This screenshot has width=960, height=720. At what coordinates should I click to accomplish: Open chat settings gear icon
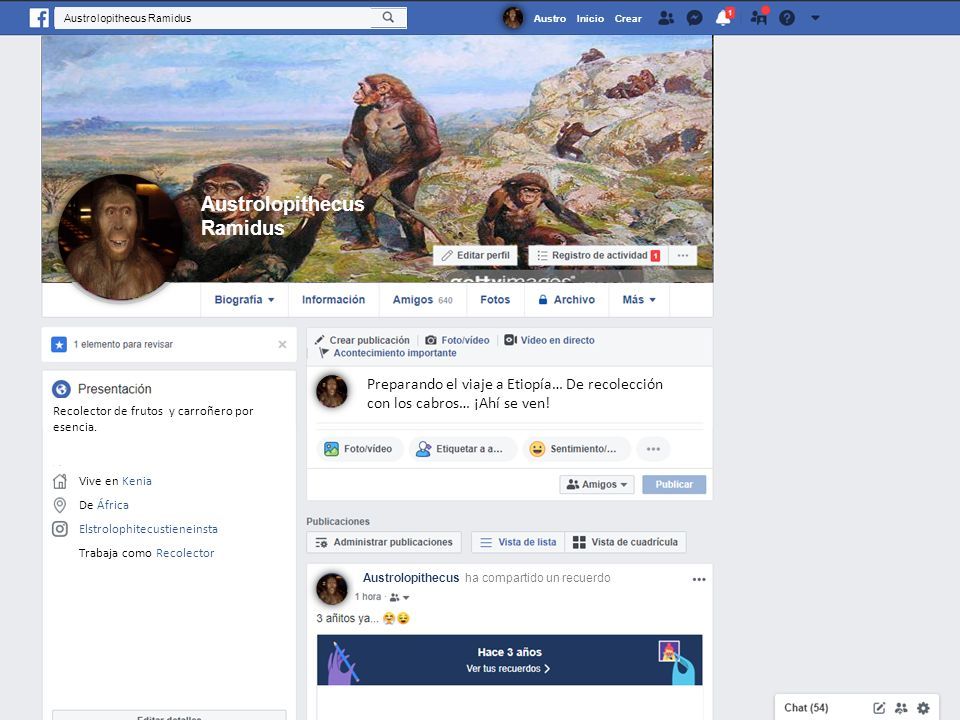pos(923,708)
